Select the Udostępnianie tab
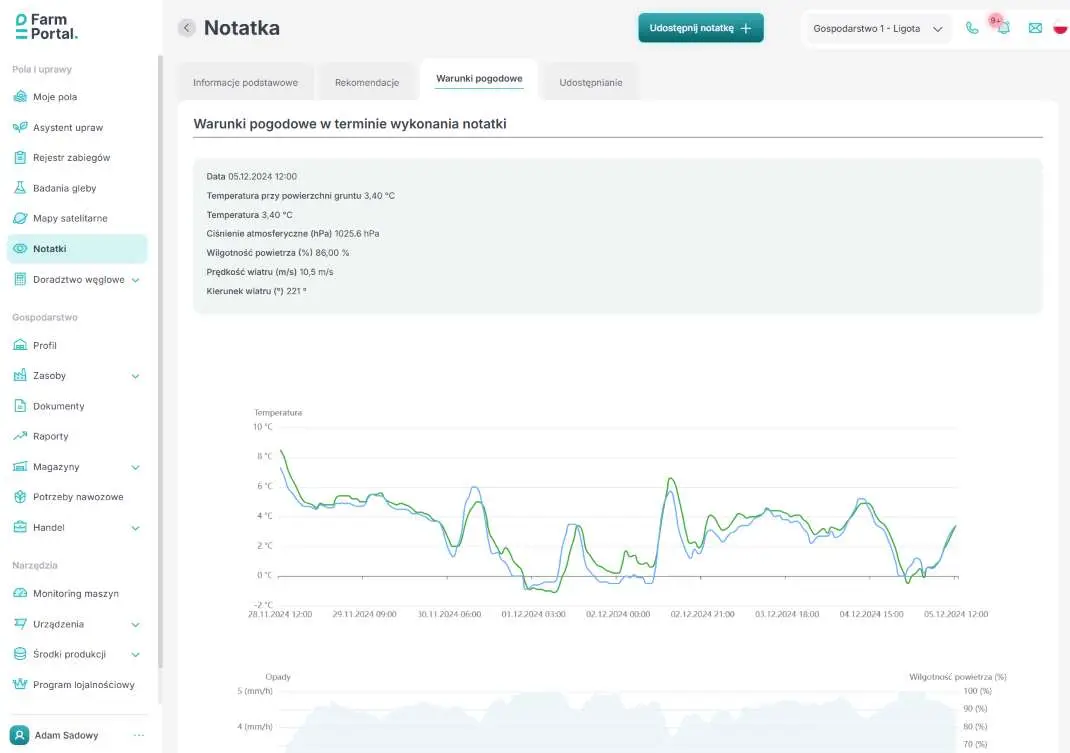 point(590,82)
